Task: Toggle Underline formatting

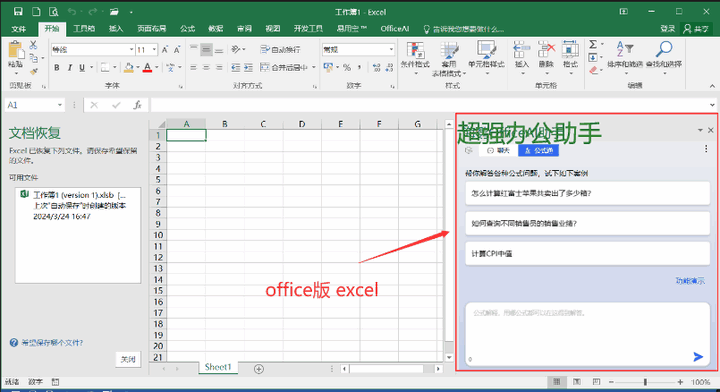Action: point(82,68)
